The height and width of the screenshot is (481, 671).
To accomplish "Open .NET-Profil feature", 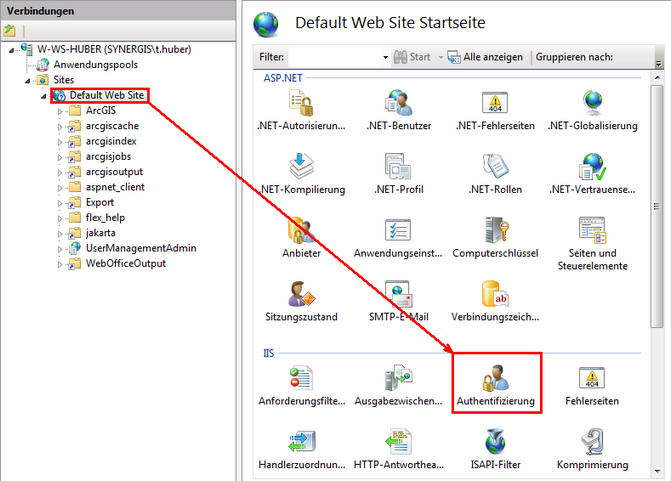I will [x=398, y=174].
